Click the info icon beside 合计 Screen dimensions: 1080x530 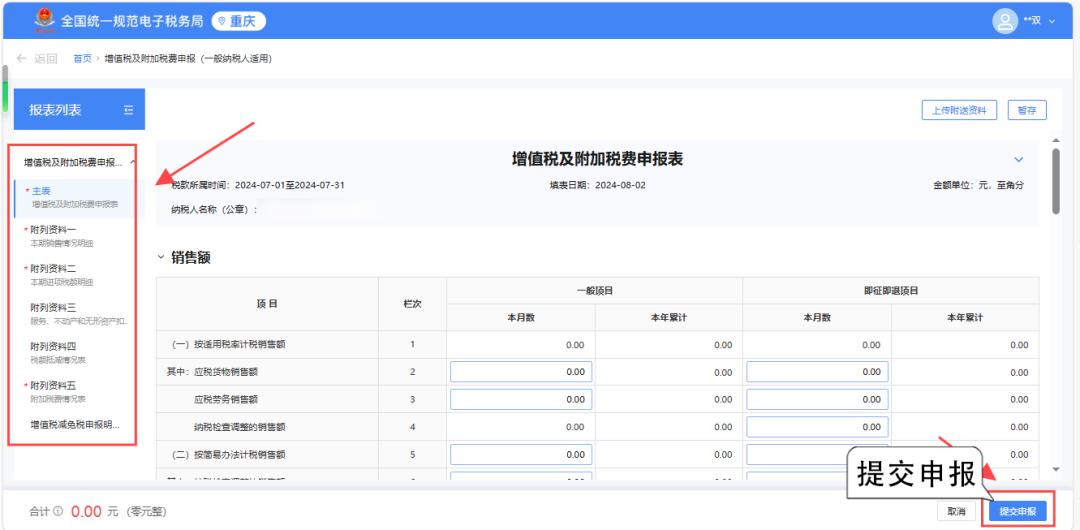coord(59,511)
